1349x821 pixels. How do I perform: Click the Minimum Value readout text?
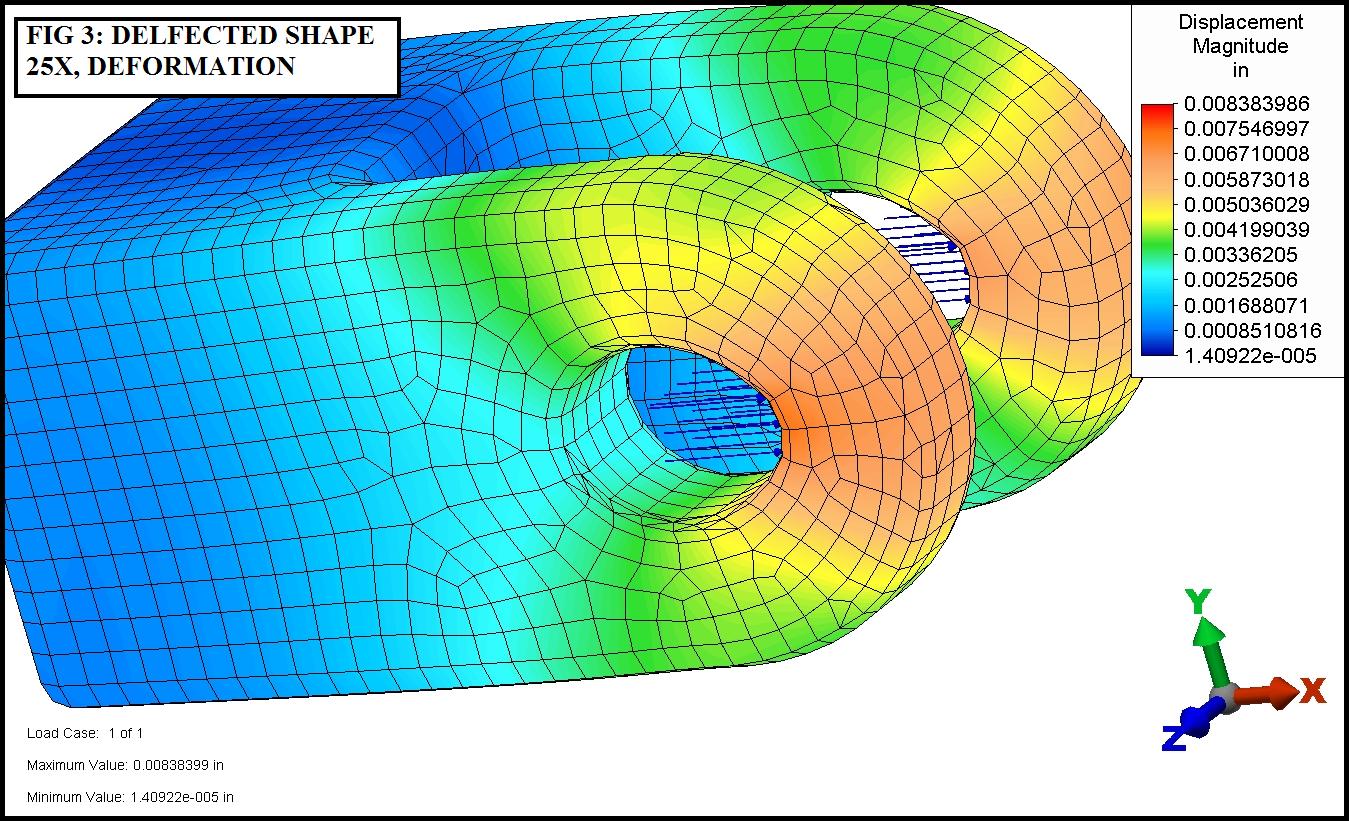pyautogui.click(x=130, y=797)
